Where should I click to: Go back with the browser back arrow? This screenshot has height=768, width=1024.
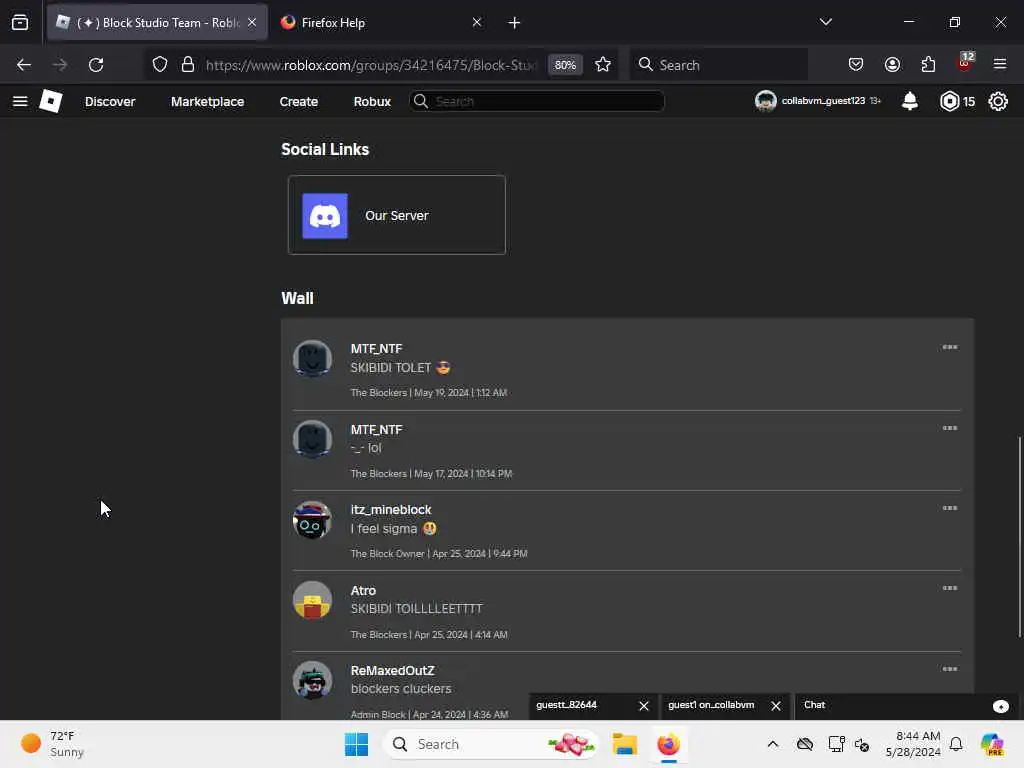coord(24,65)
